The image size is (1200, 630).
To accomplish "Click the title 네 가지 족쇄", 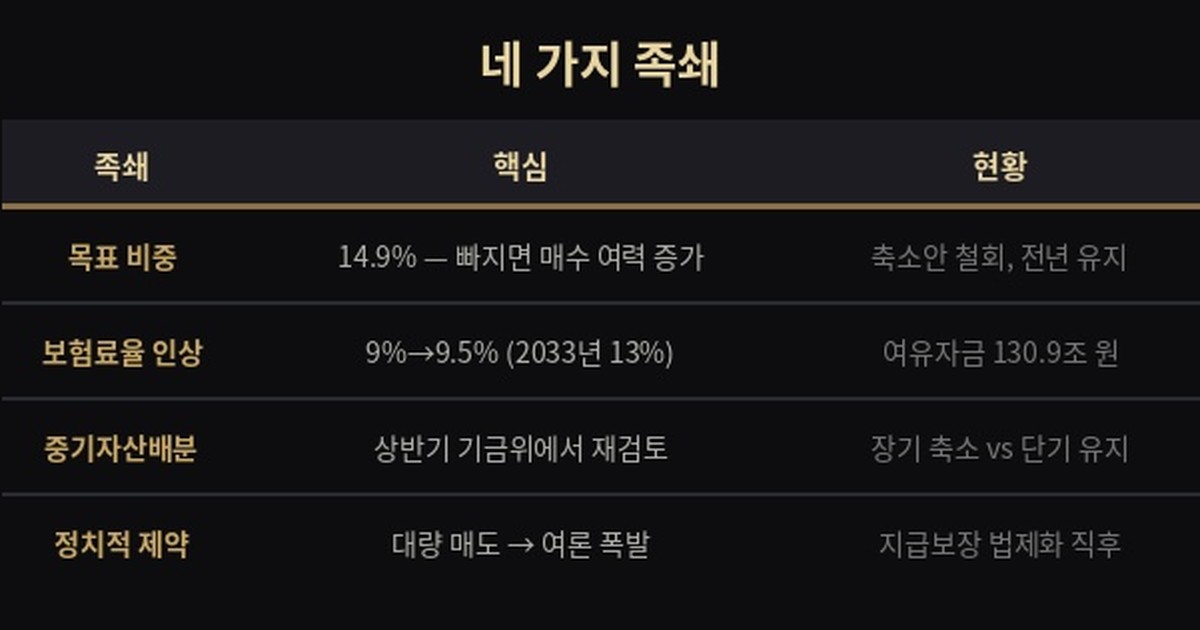I will coord(600,66).
